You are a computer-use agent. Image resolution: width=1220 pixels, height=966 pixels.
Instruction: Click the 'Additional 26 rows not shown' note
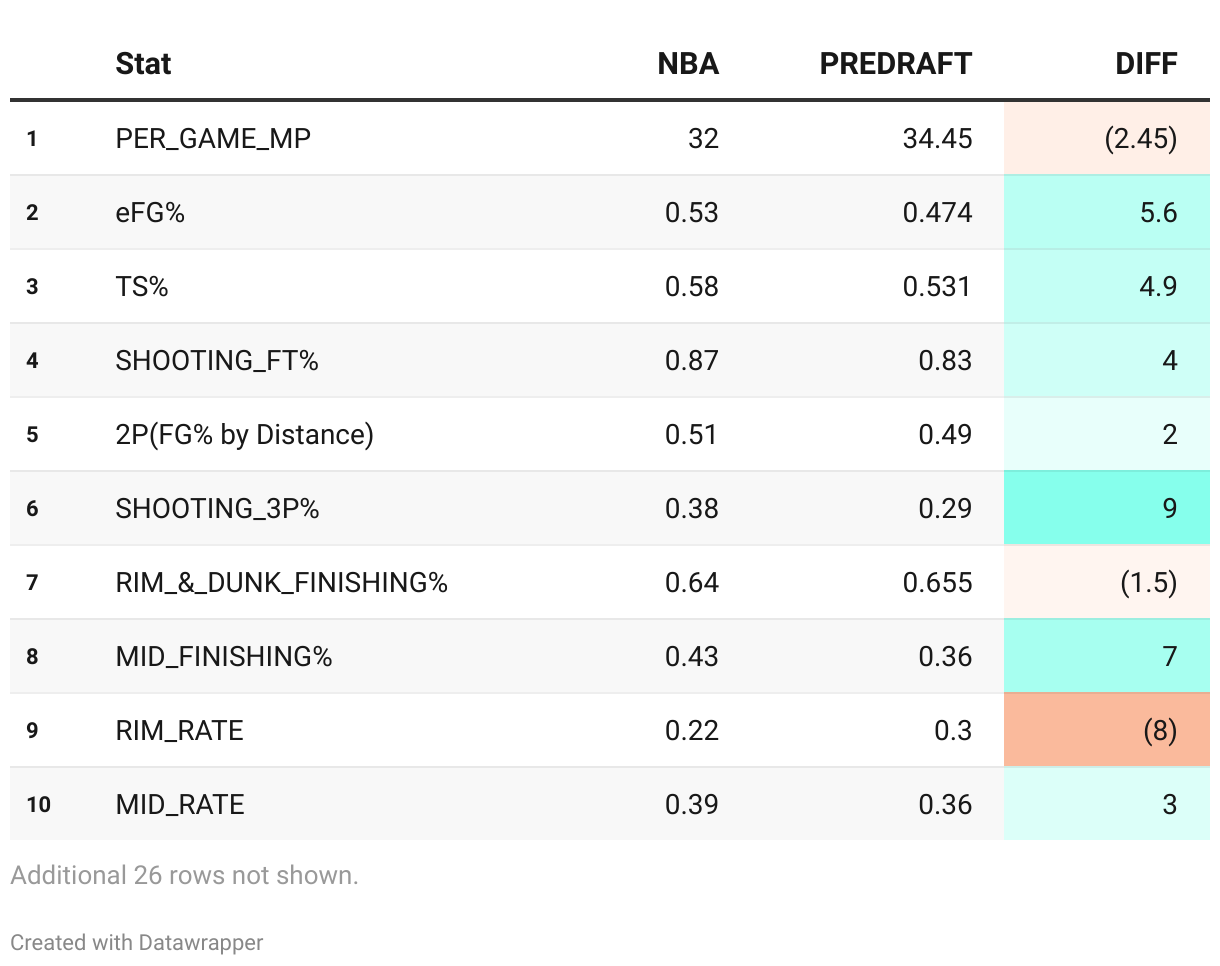click(184, 875)
